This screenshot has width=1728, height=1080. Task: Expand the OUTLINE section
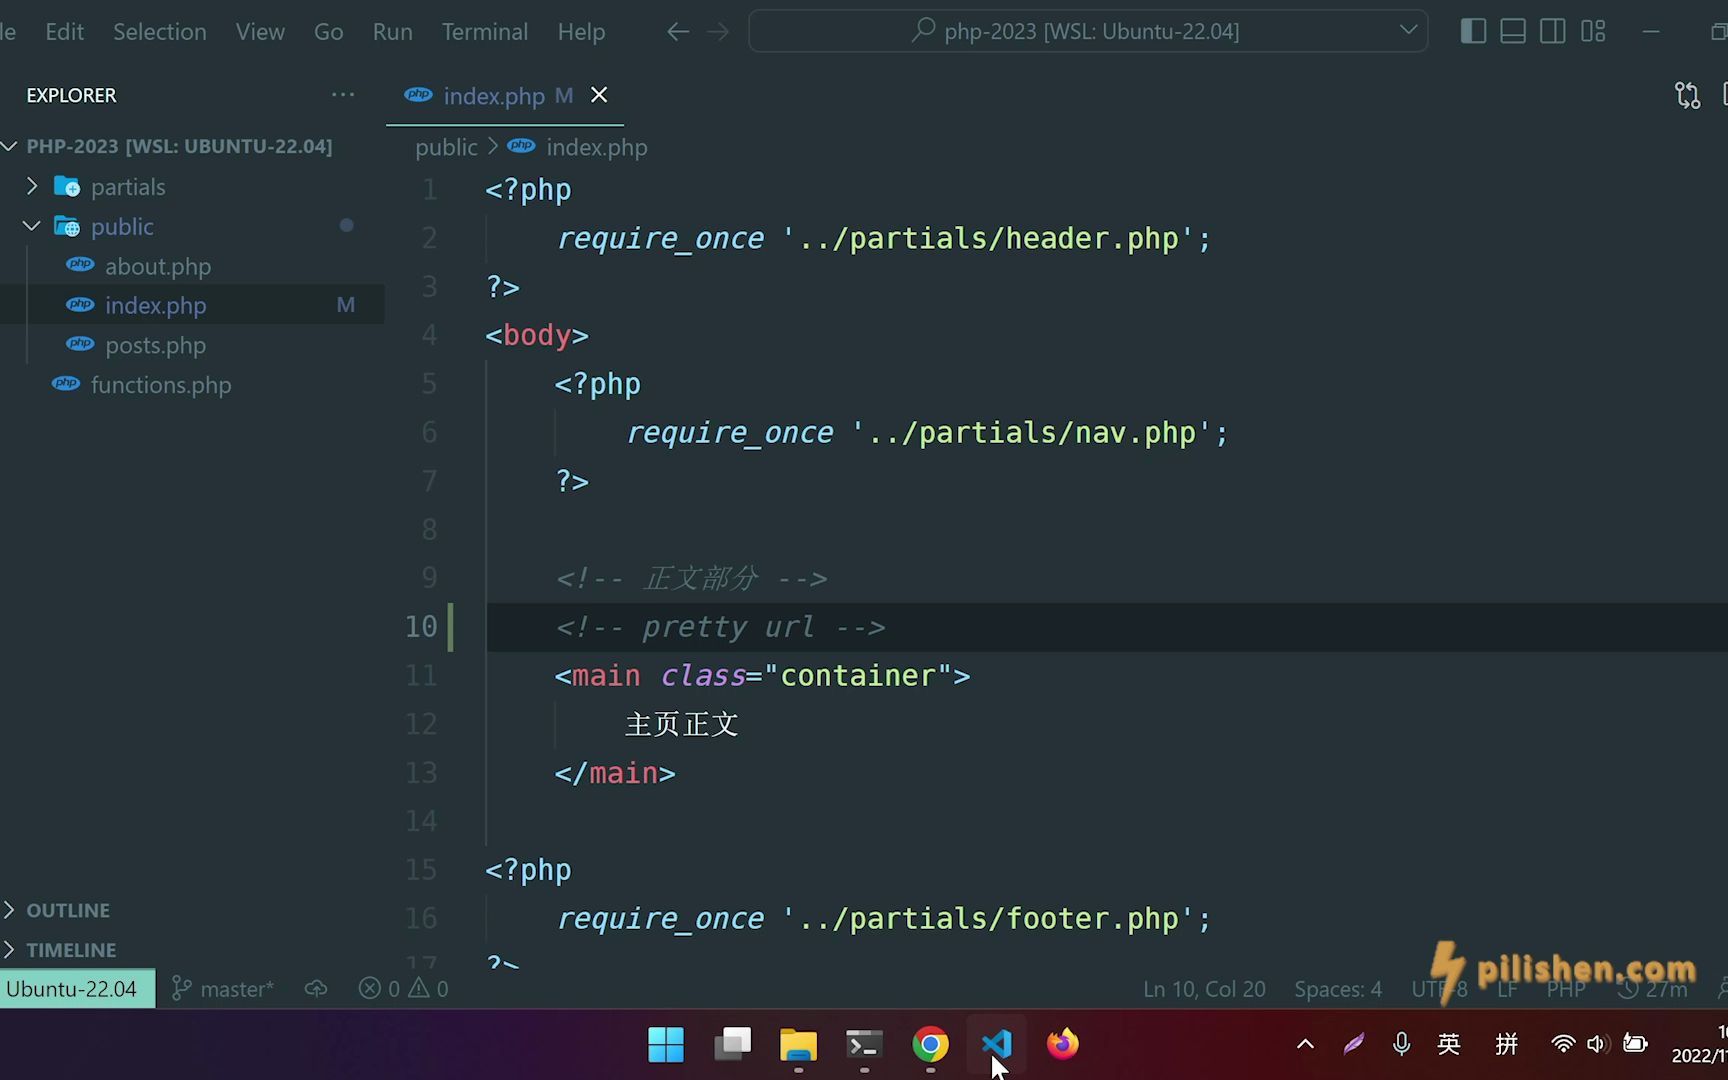coord(68,909)
